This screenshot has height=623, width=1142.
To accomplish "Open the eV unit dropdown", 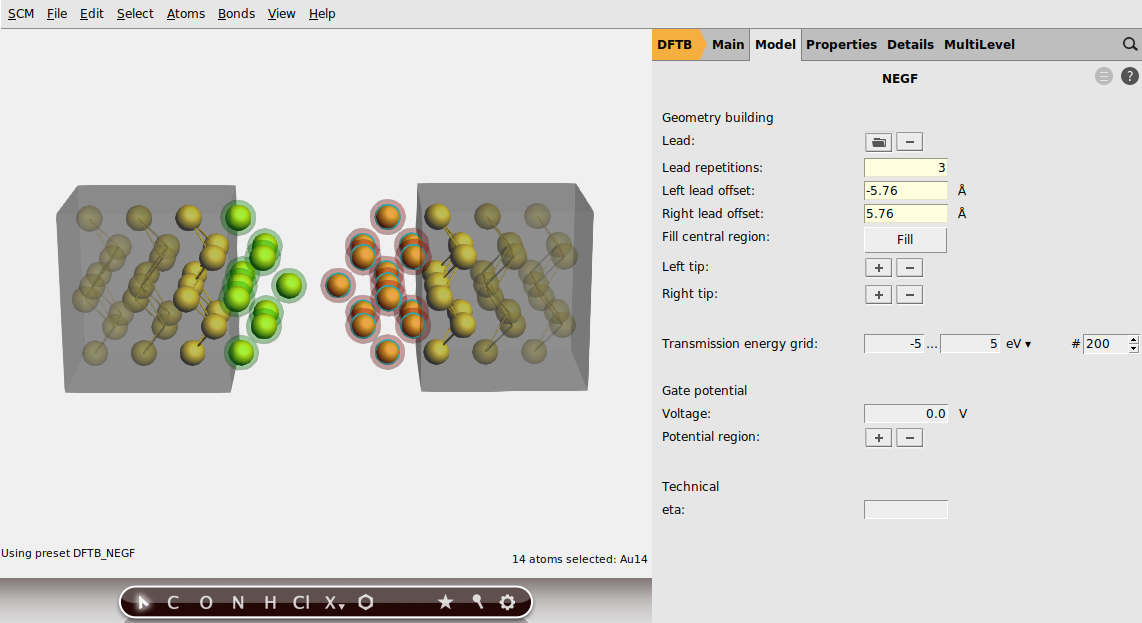I will pyautogui.click(x=1019, y=343).
